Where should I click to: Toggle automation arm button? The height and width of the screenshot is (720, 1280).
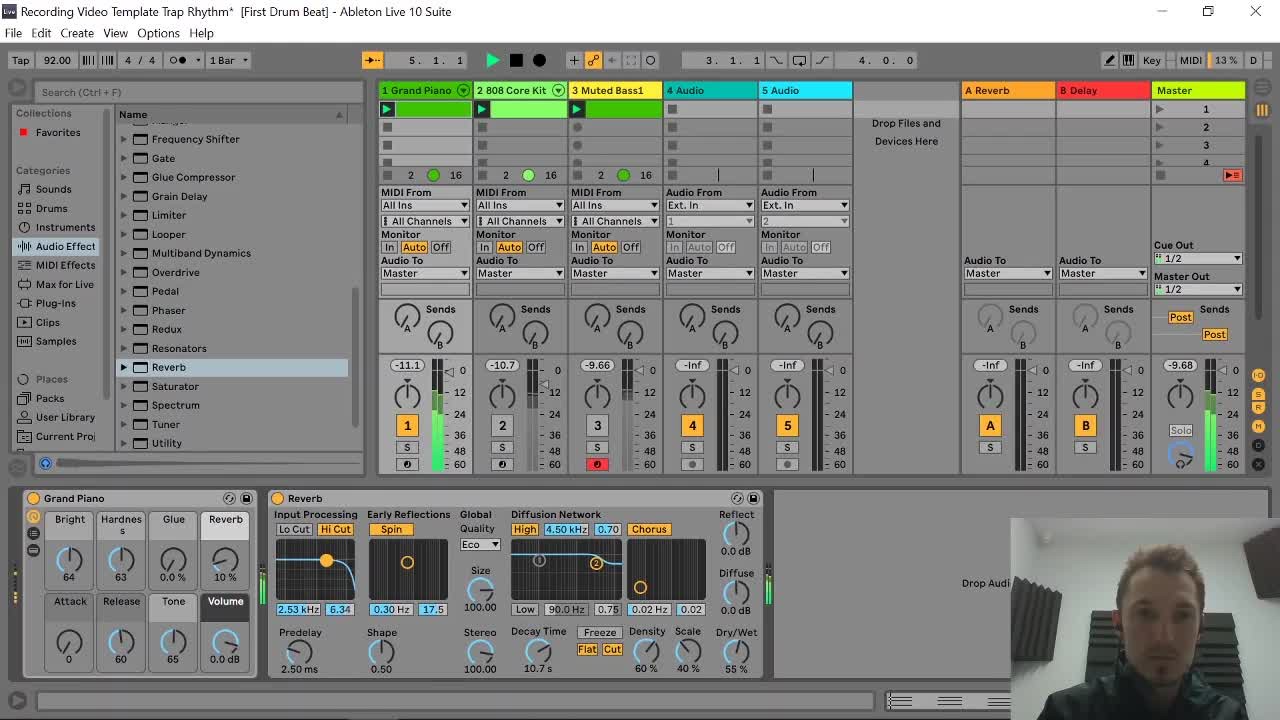(x=593, y=60)
